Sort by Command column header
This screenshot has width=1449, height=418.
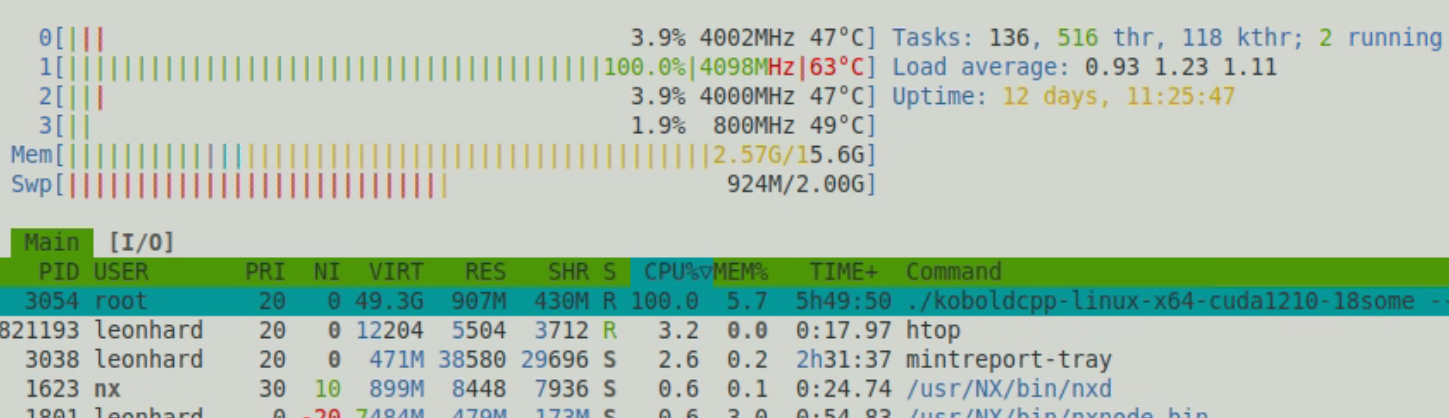coord(954,272)
